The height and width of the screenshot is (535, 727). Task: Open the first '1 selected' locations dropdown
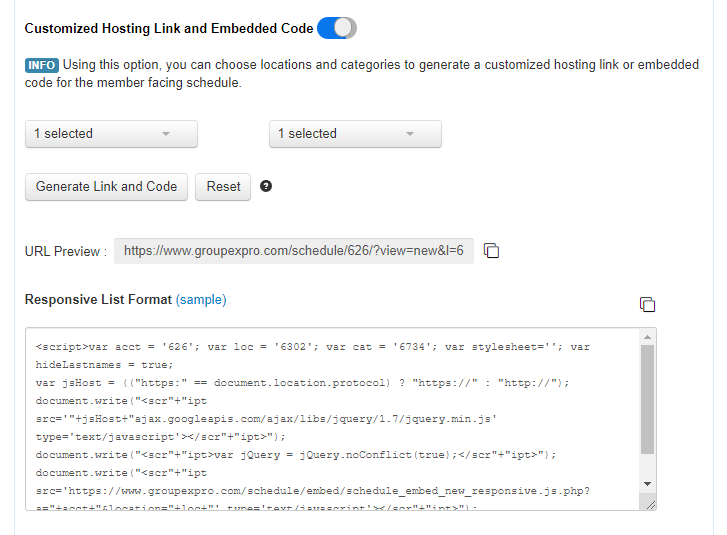[x=111, y=134]
